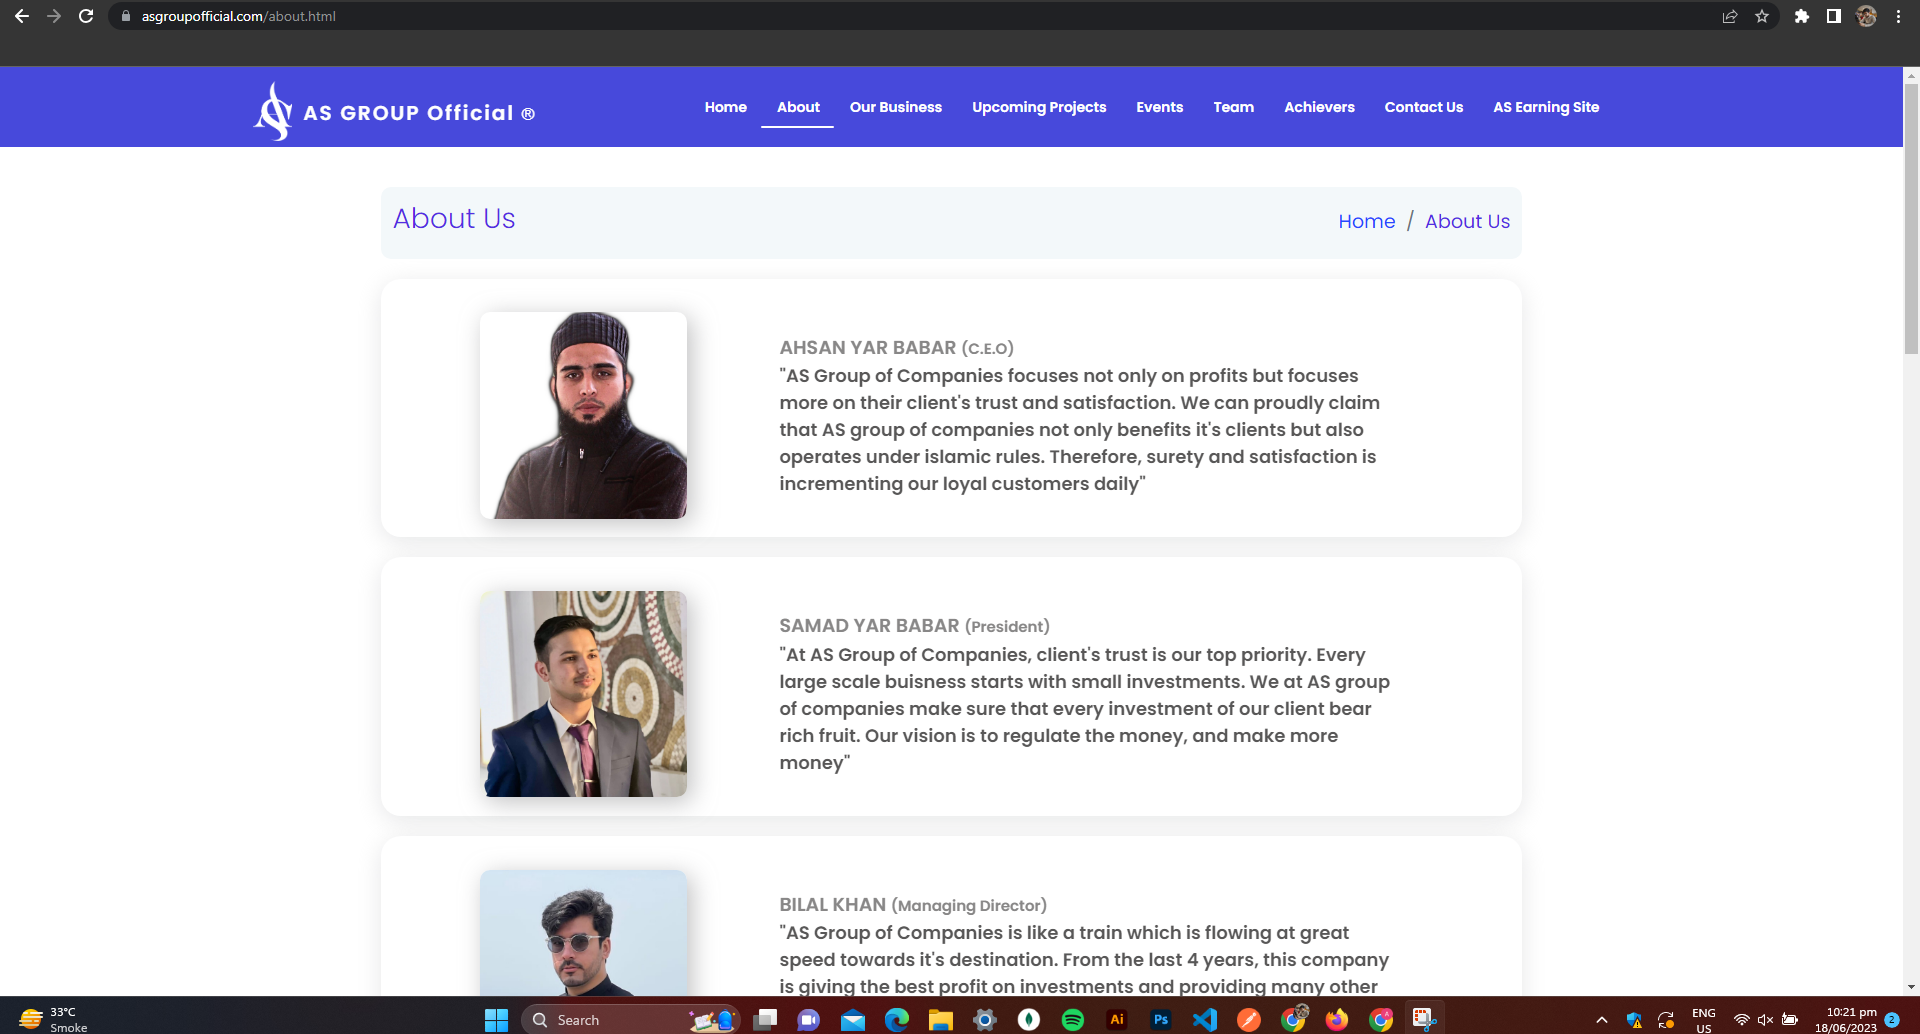
Task: Open the Snipping Tool taskbar icon
Action: tap(1425, 1020)
